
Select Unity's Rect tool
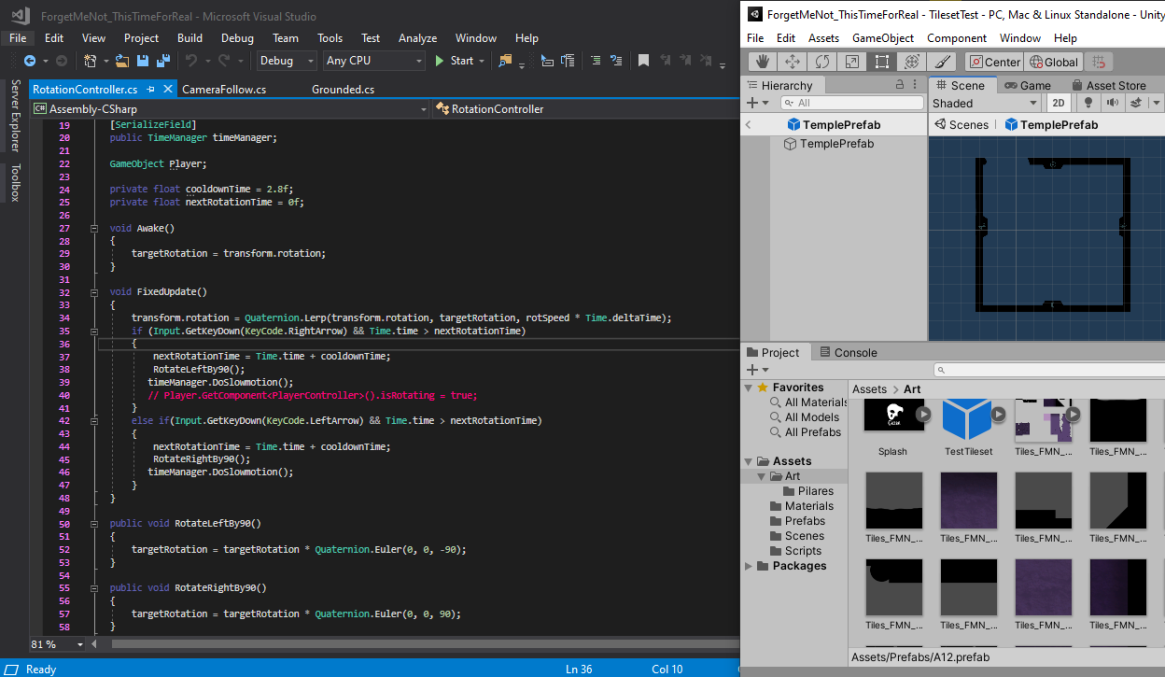[882, 62]
